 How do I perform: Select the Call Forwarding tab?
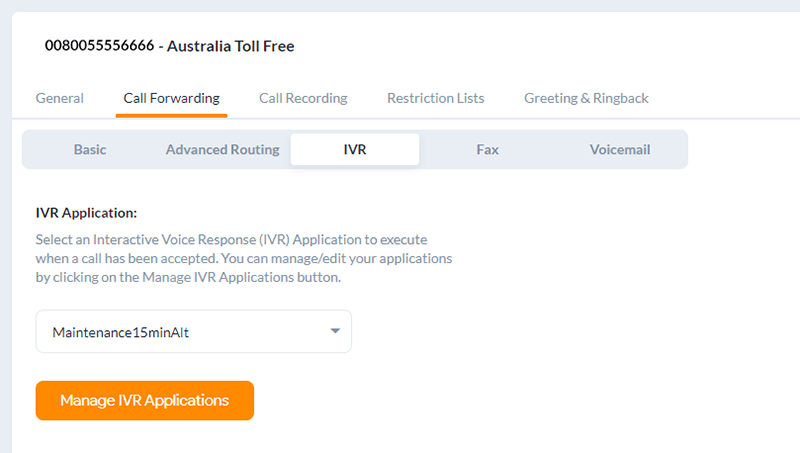point(171,98)
